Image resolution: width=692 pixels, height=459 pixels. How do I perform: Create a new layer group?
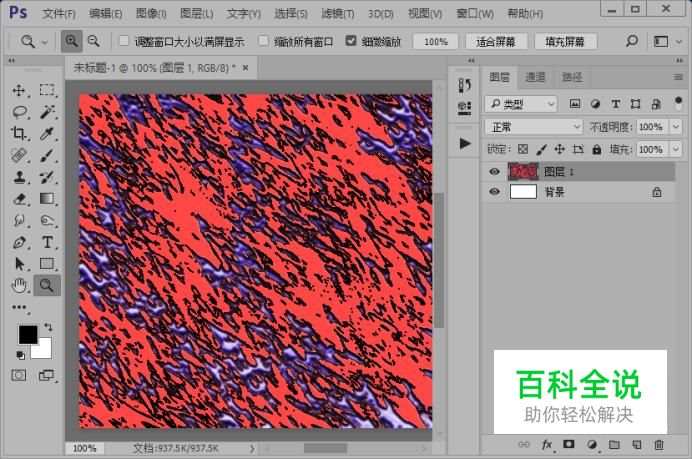tap(614, 444)
